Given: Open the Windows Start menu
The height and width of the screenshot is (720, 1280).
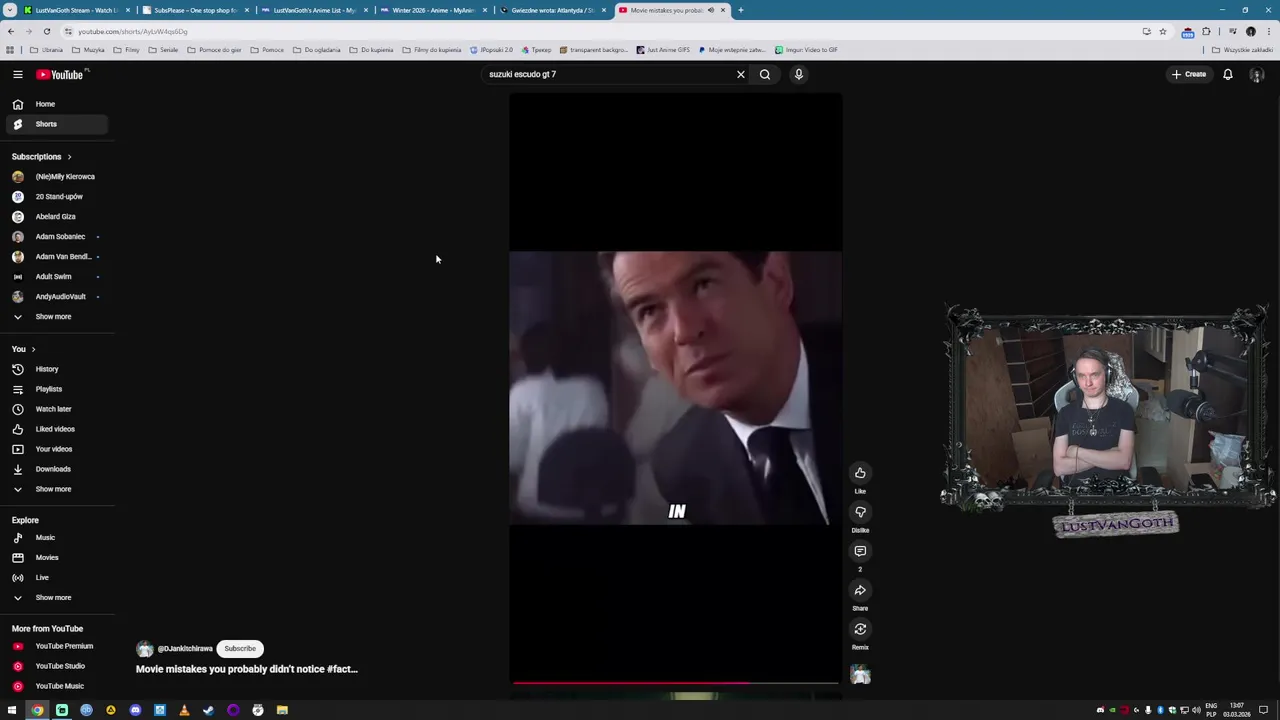Looking at the screenshot, I should click(x=13, y=710).
